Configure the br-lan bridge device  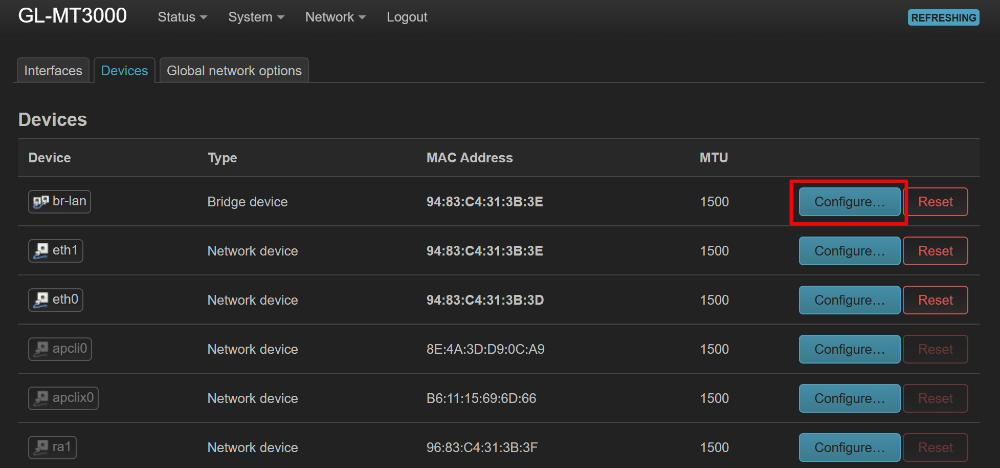(x=849, y=202)
